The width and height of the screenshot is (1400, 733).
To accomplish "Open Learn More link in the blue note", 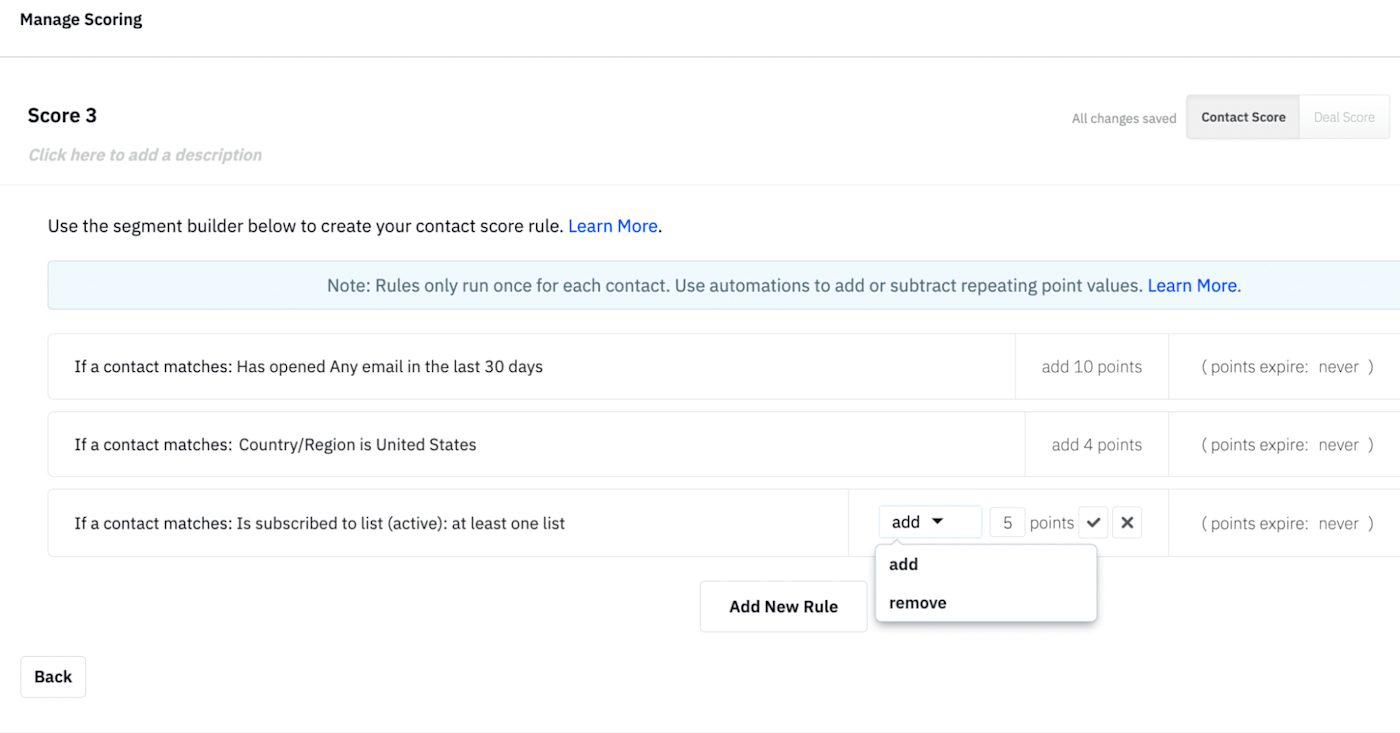I will point(1194,285).
